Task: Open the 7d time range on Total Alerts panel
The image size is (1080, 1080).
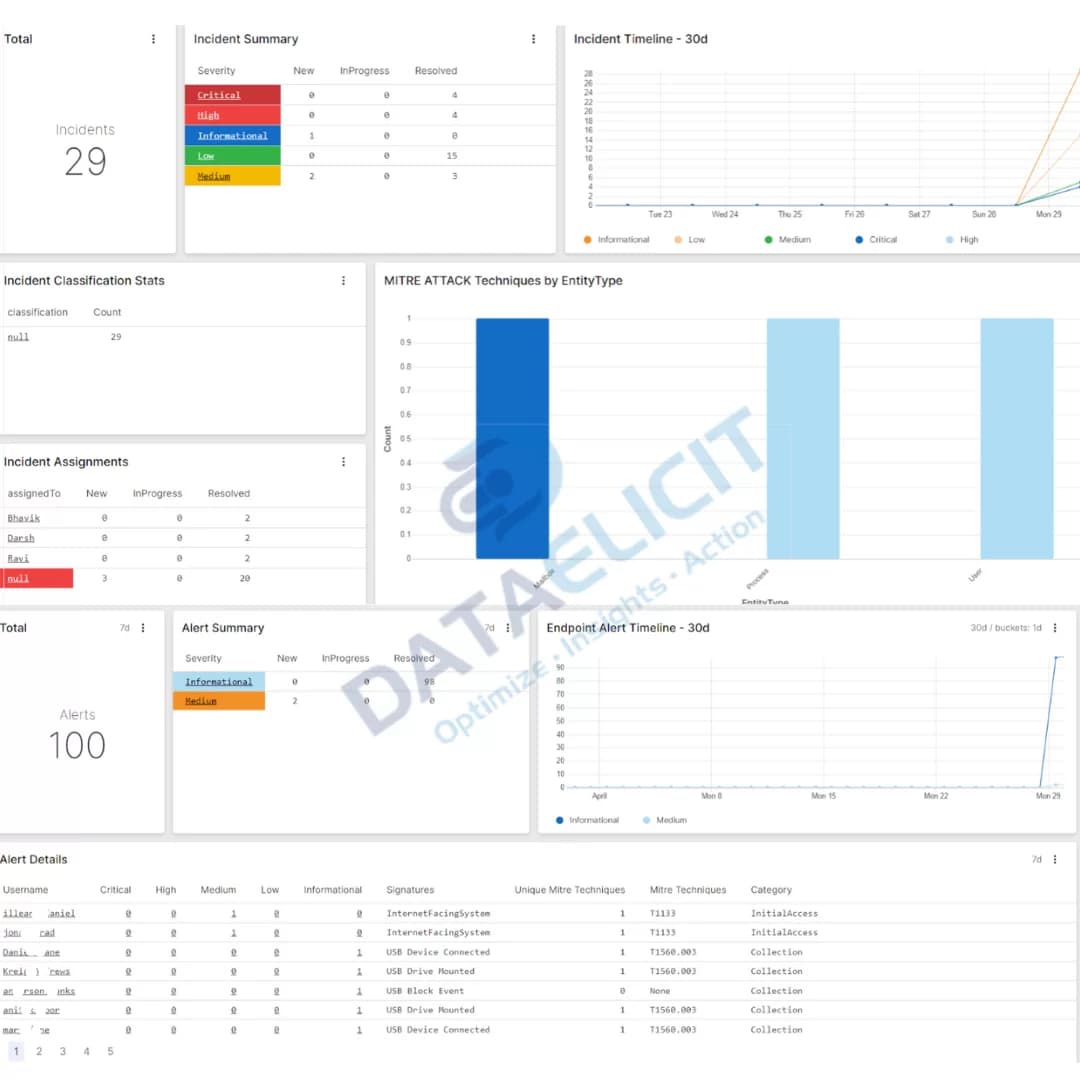Action: click(124, 627)
